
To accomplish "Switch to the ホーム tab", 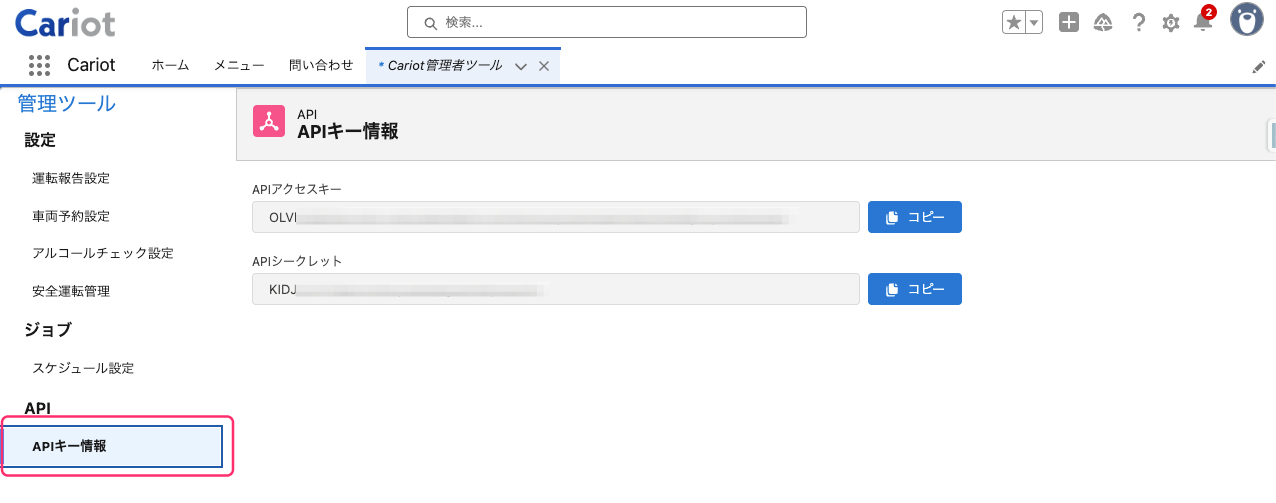I will [x=170, y=65].
